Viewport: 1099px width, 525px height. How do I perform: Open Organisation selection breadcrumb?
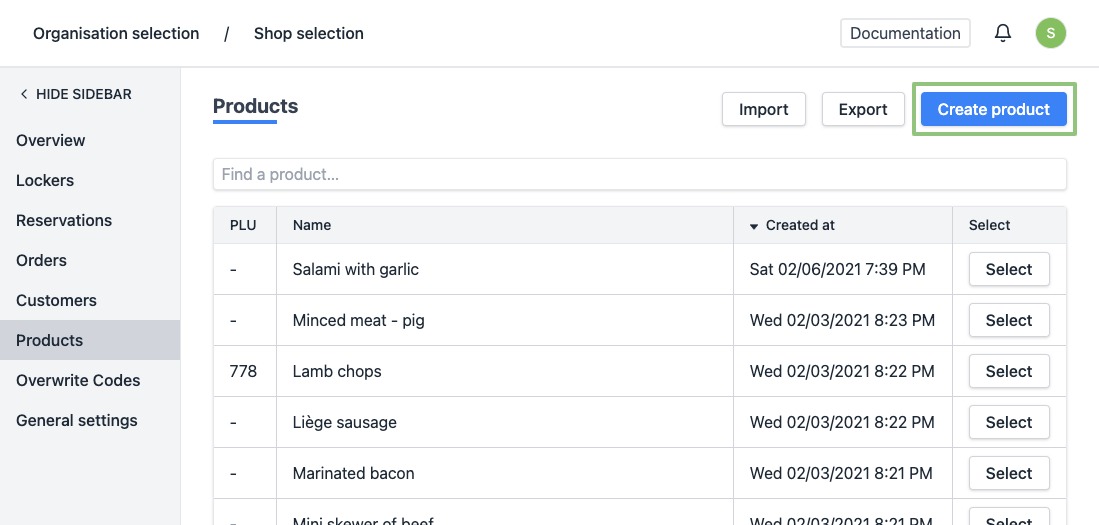coord(116,34)
